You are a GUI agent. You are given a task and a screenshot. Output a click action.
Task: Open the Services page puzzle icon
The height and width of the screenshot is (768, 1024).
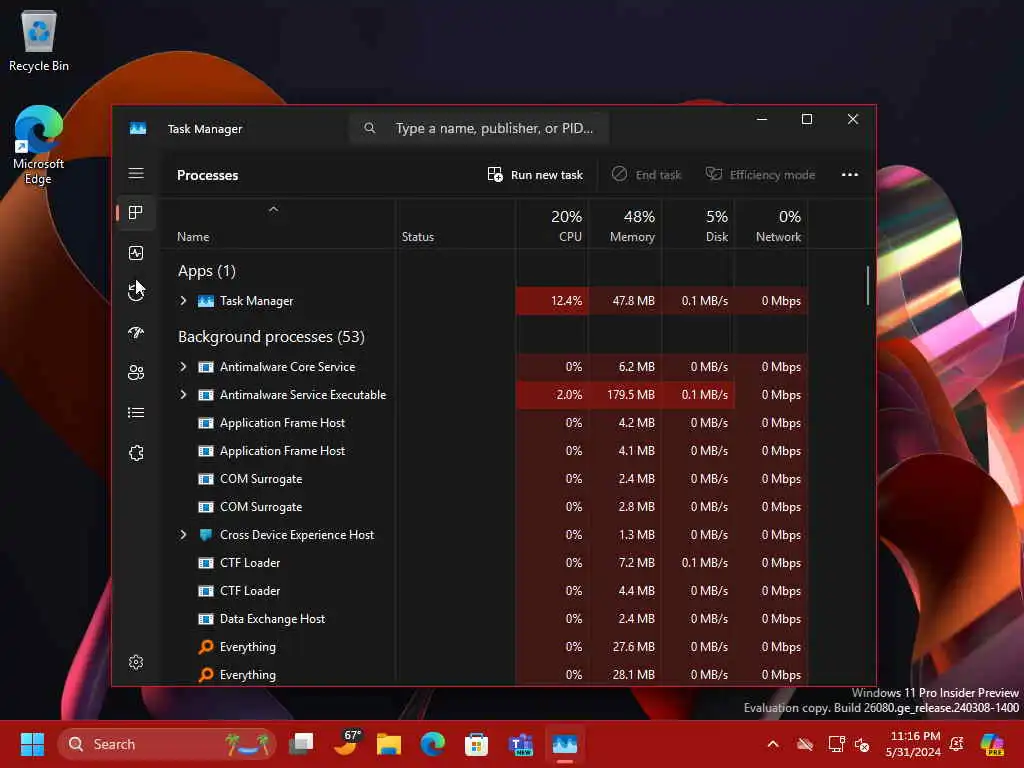click(136, 453)
